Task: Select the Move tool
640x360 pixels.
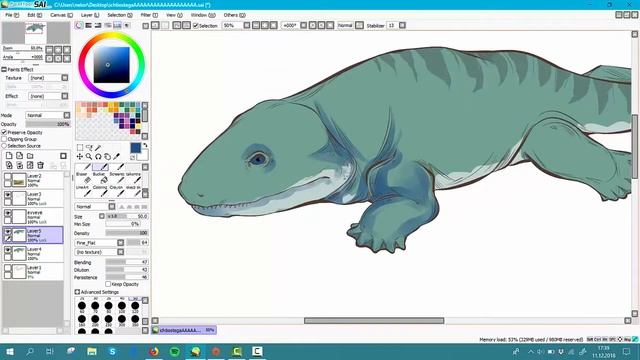Action: click(80, 156)
